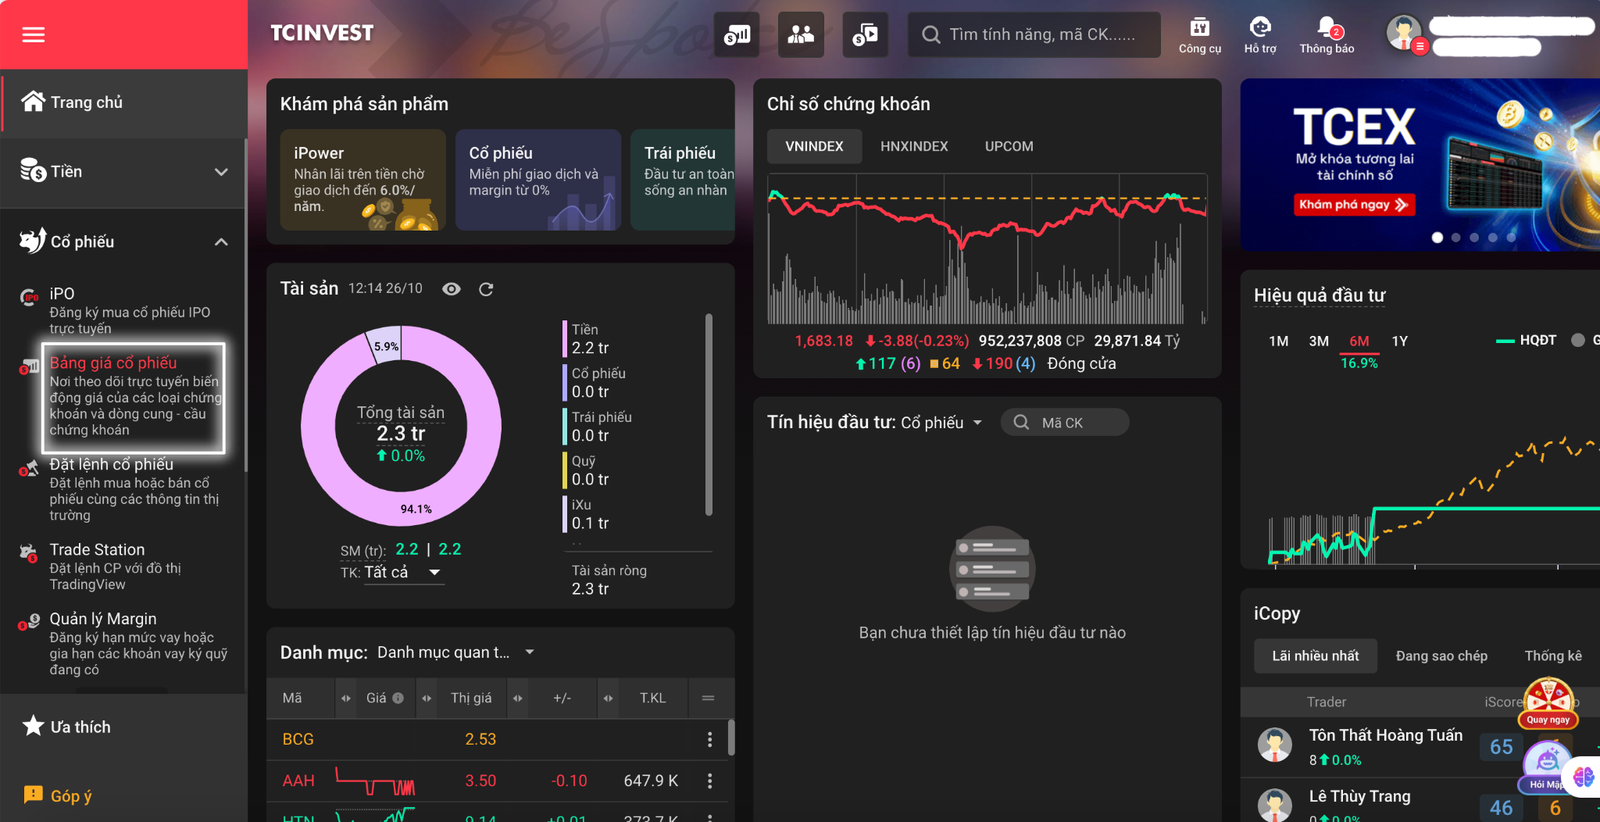1600x822 pixels.
Task: Switch to the HNXINDEX tab
Action: pyautogui.click(x=913, y=146)
